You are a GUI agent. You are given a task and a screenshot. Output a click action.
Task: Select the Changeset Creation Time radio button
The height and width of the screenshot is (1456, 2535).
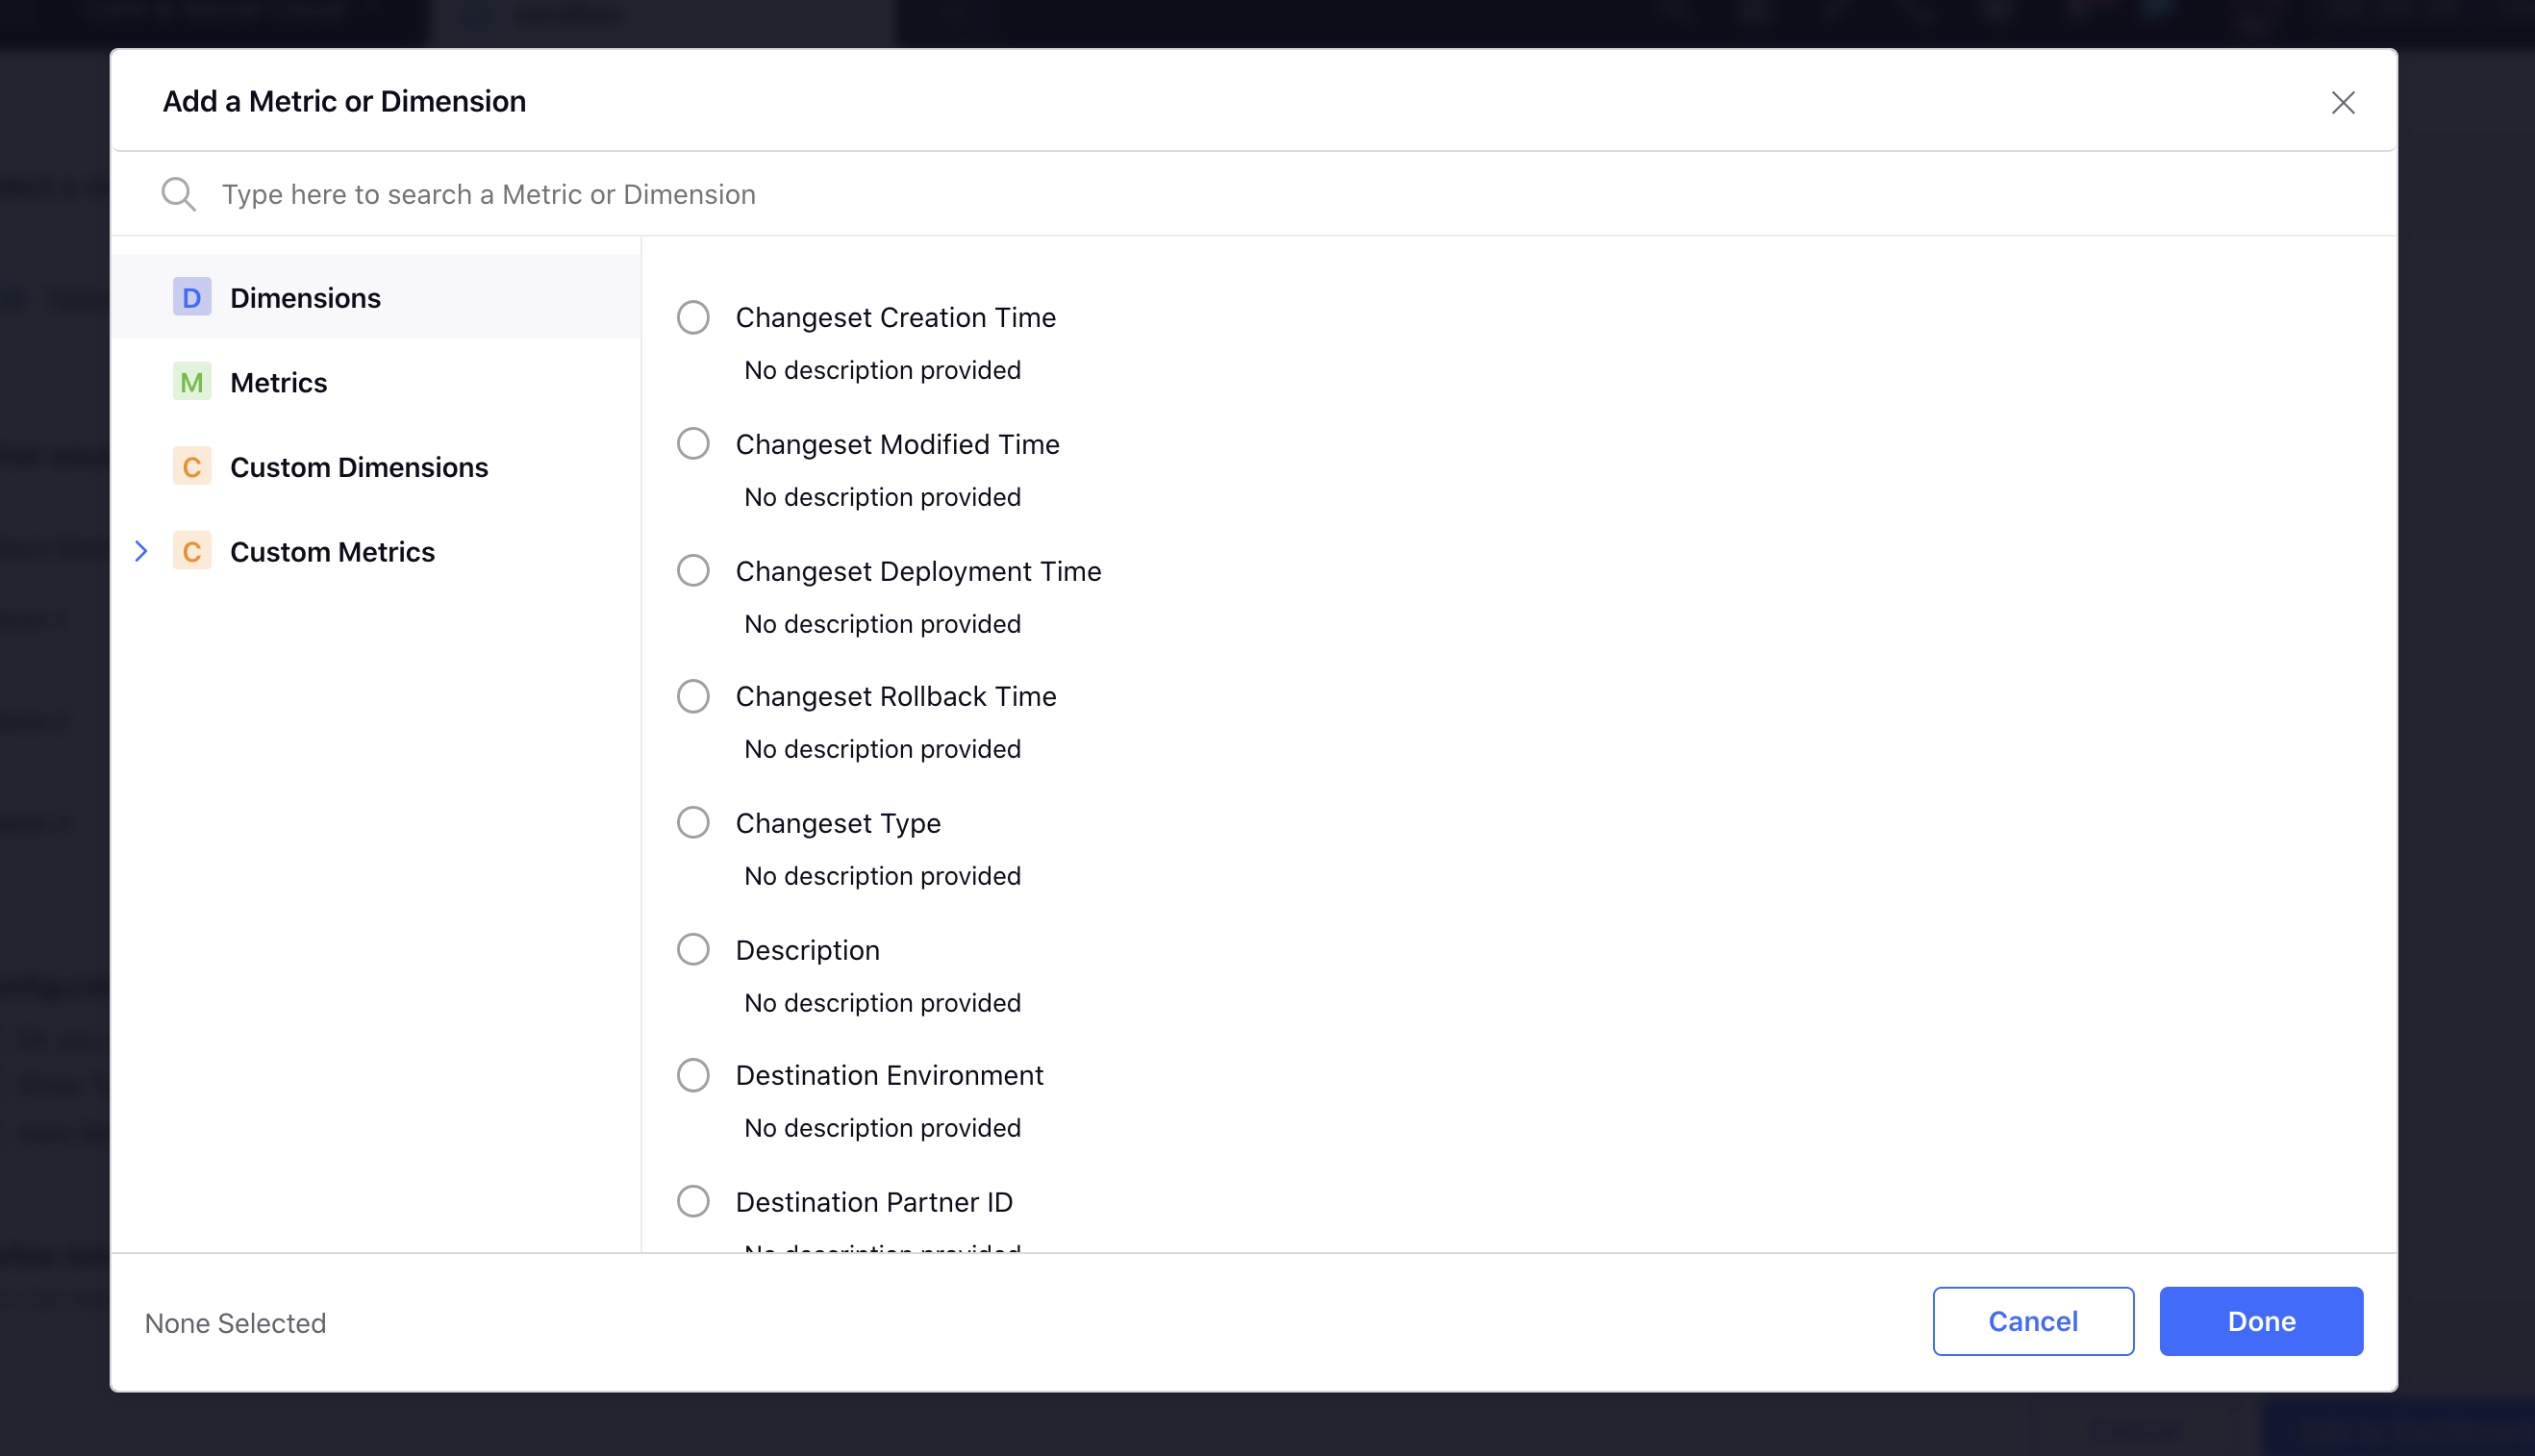tap(693, 317)
